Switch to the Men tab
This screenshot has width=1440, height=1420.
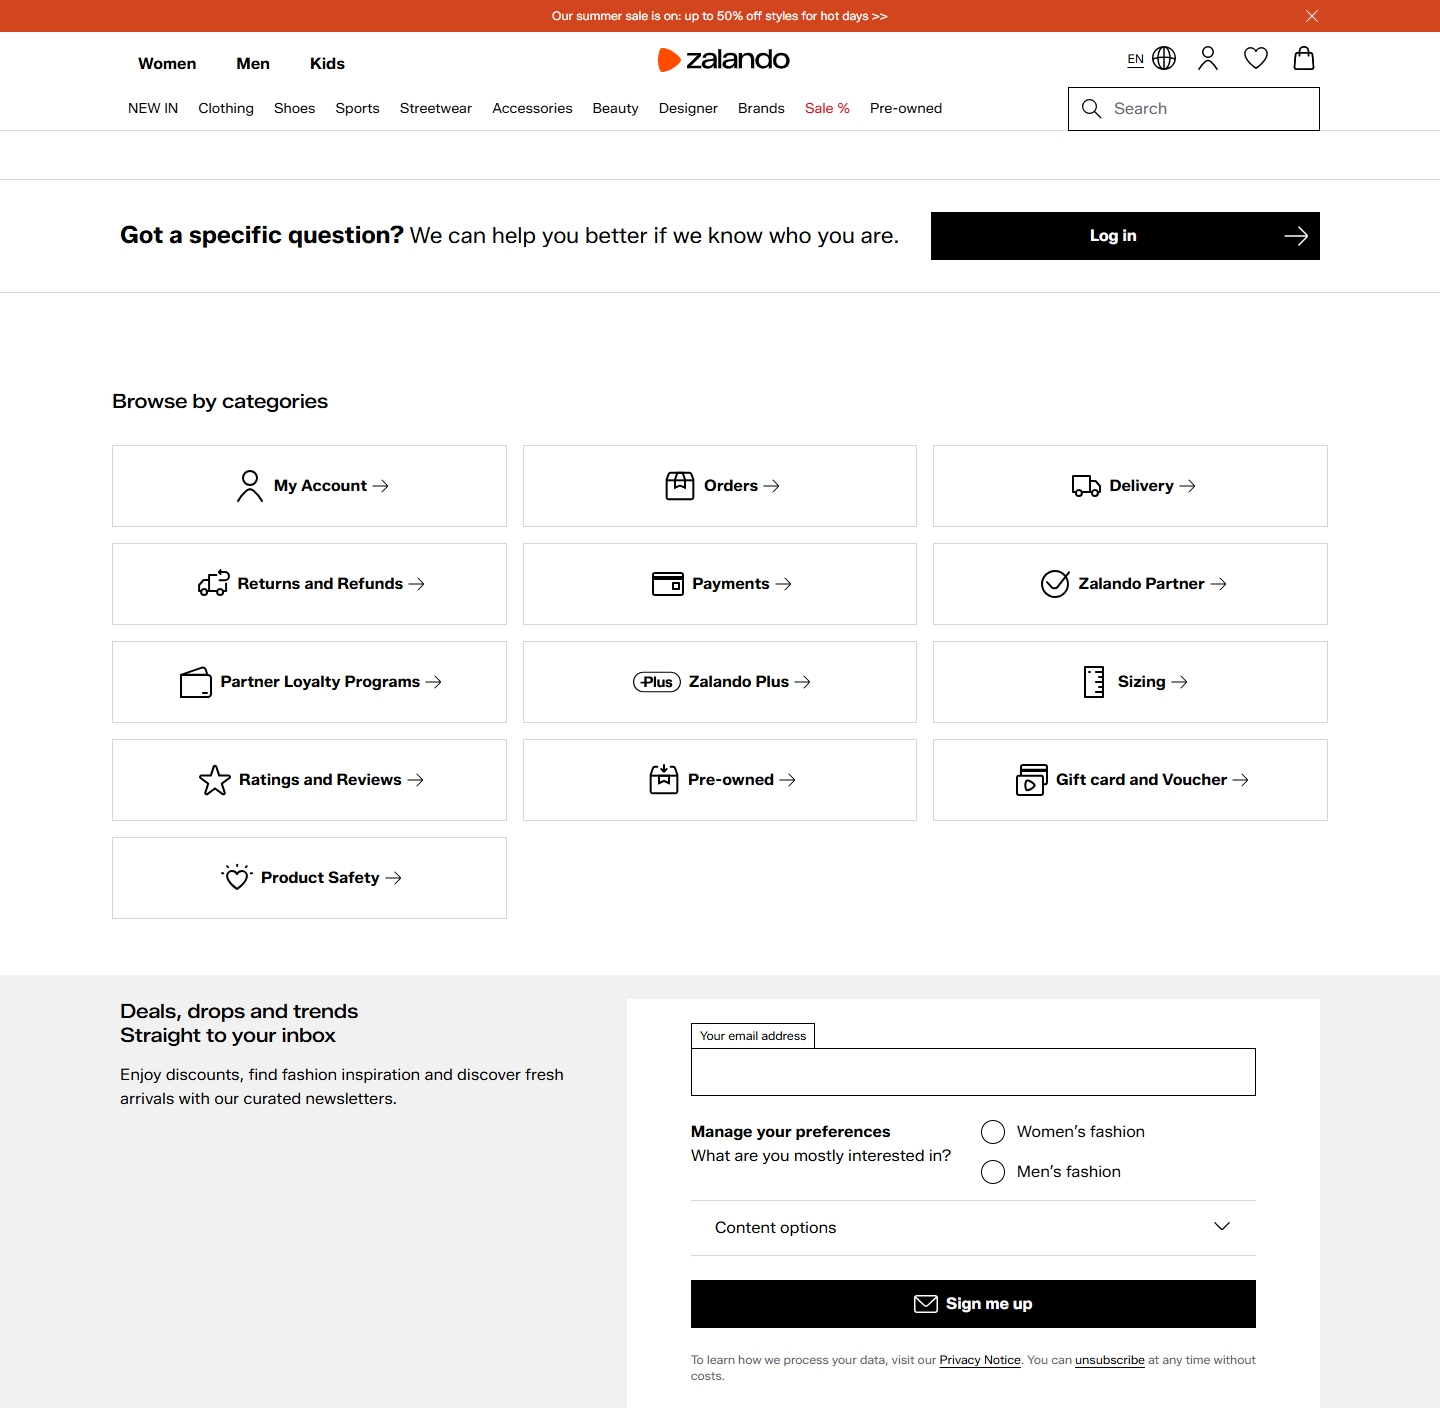tap(253, 64)
